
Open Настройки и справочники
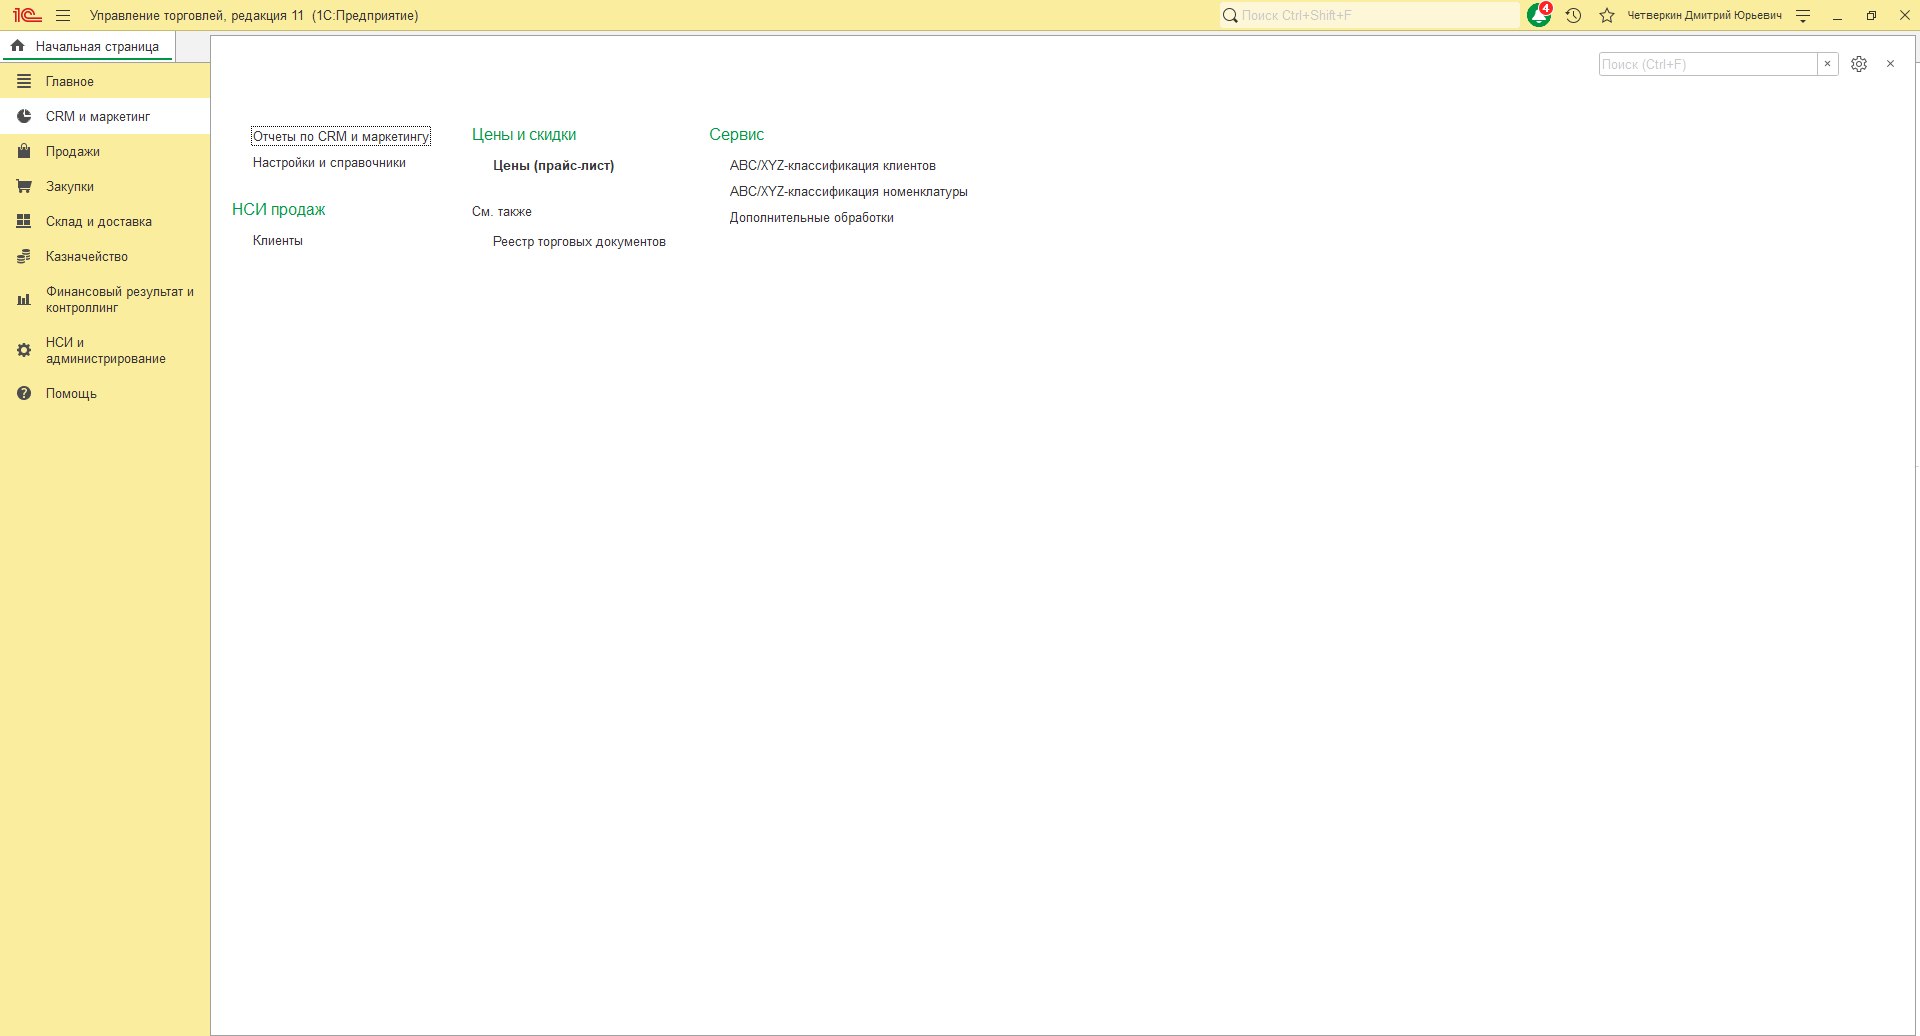[x=329, y=162]
